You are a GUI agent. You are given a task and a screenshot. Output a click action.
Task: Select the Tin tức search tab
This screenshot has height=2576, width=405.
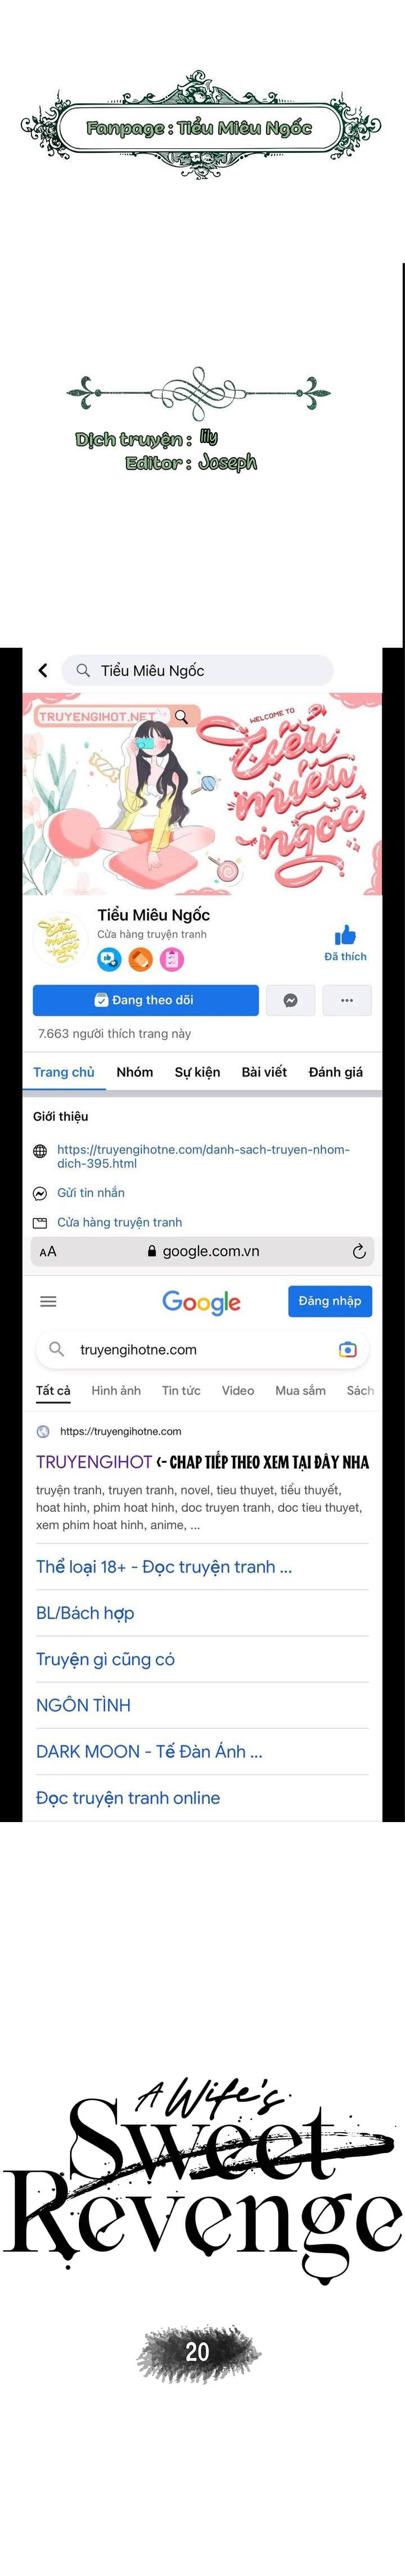(181, 1390)
